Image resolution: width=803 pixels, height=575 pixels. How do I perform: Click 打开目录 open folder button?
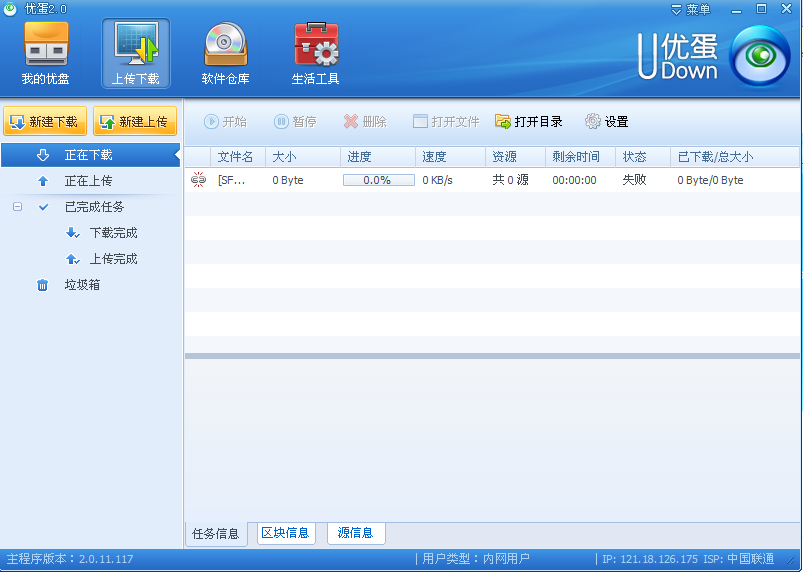[x=529, y=122]
